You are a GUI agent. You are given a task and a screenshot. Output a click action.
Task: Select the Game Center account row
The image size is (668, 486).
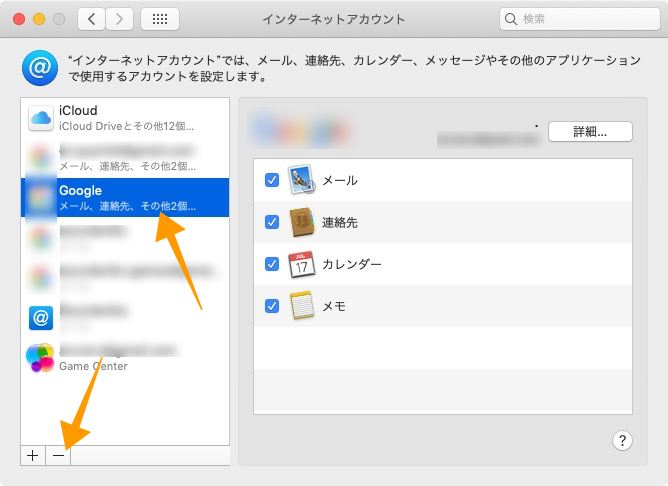pyautogui.click(x=125, y=358)
